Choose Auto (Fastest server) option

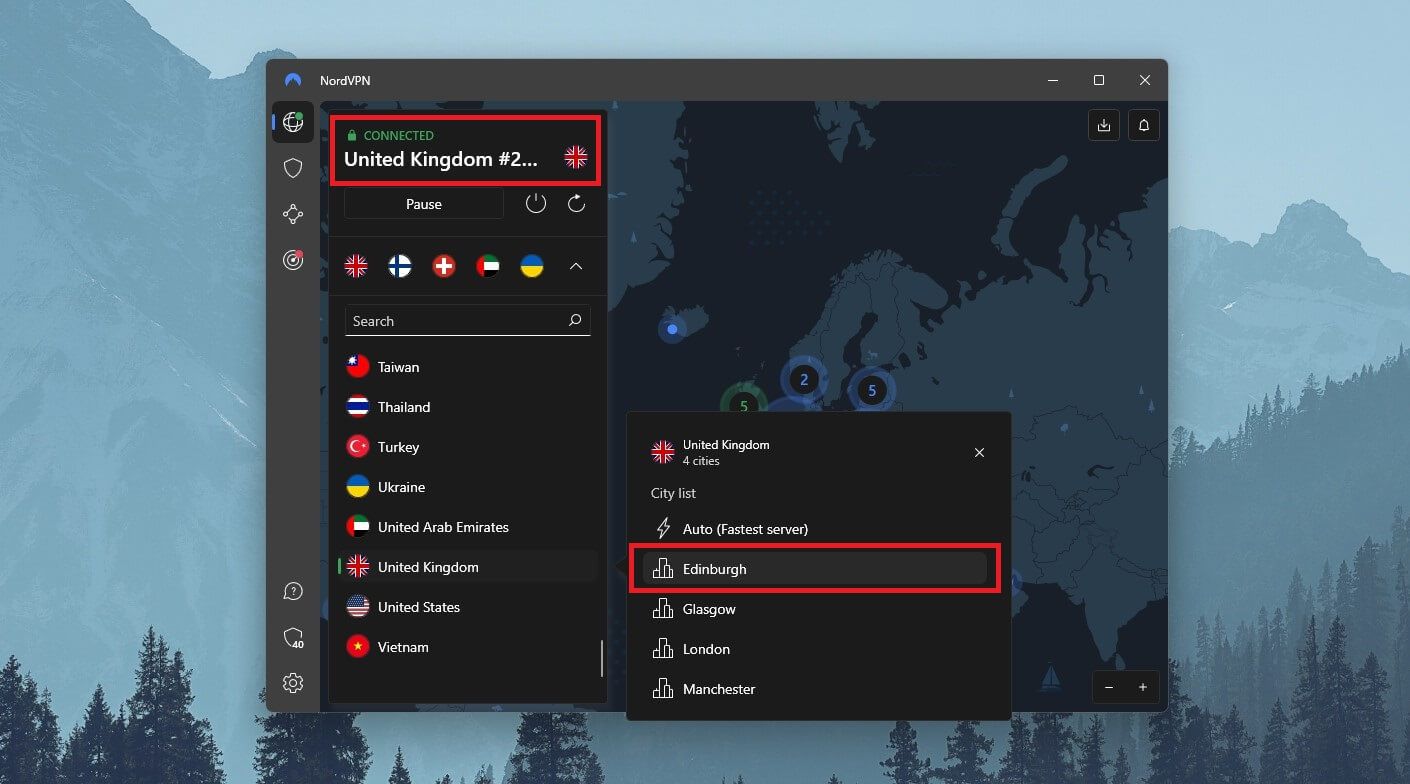pyautogui.click(x=815, y=529)
